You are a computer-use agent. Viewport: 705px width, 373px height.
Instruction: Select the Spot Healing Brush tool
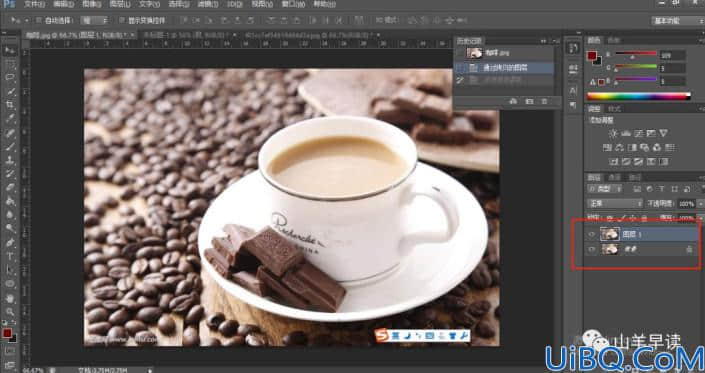9,133
